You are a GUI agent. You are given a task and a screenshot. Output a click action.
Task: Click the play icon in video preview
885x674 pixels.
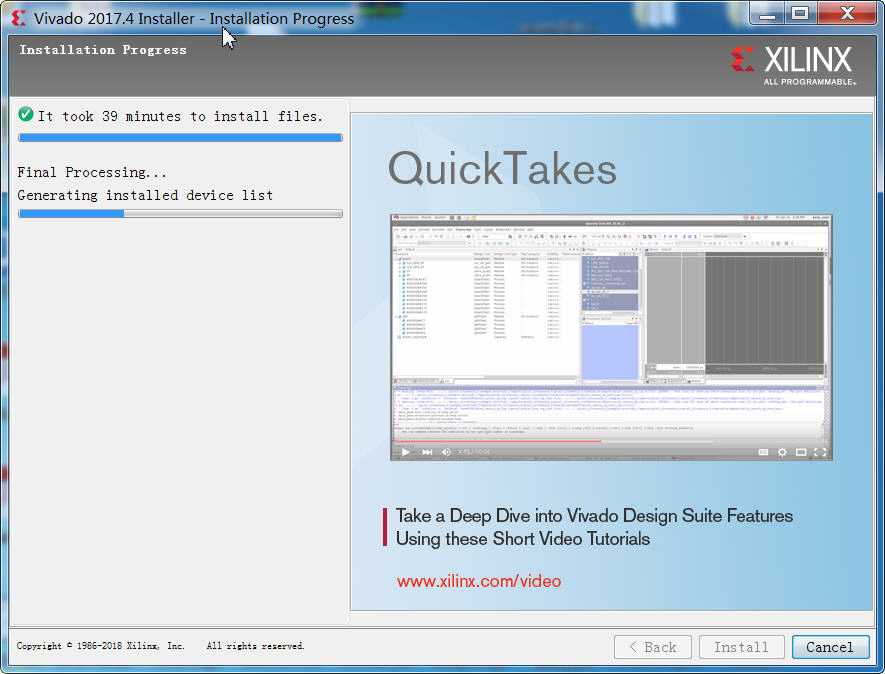405,452
